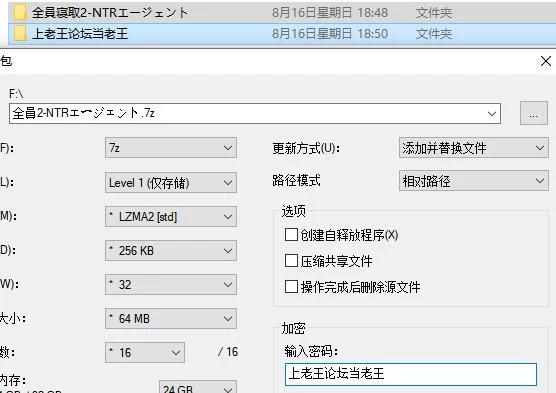Click the date 8月16日星期日 18:48
Image resolution: width=556 pixels, height=393 pixels.
click(x=330, y=13)
